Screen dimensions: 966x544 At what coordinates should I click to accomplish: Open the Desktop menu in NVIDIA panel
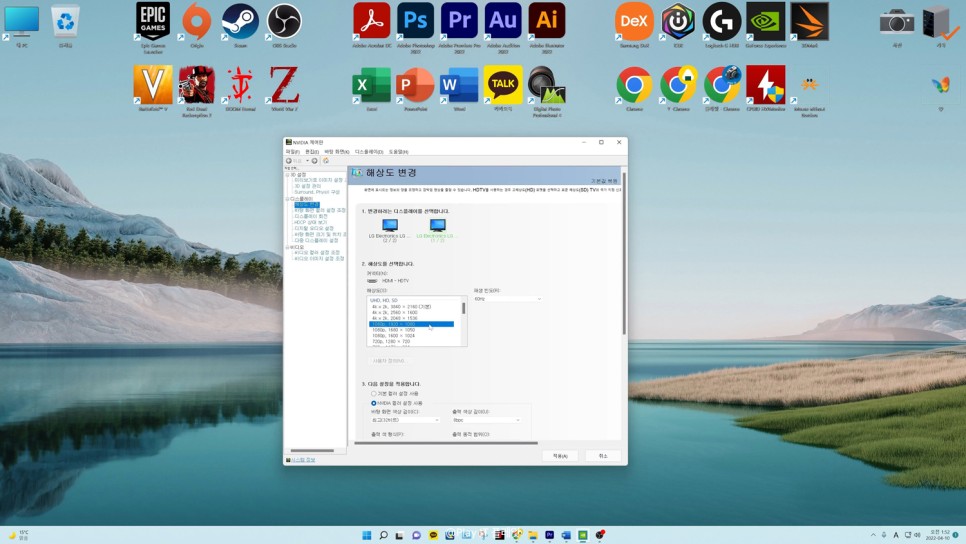tap(337, 152)
